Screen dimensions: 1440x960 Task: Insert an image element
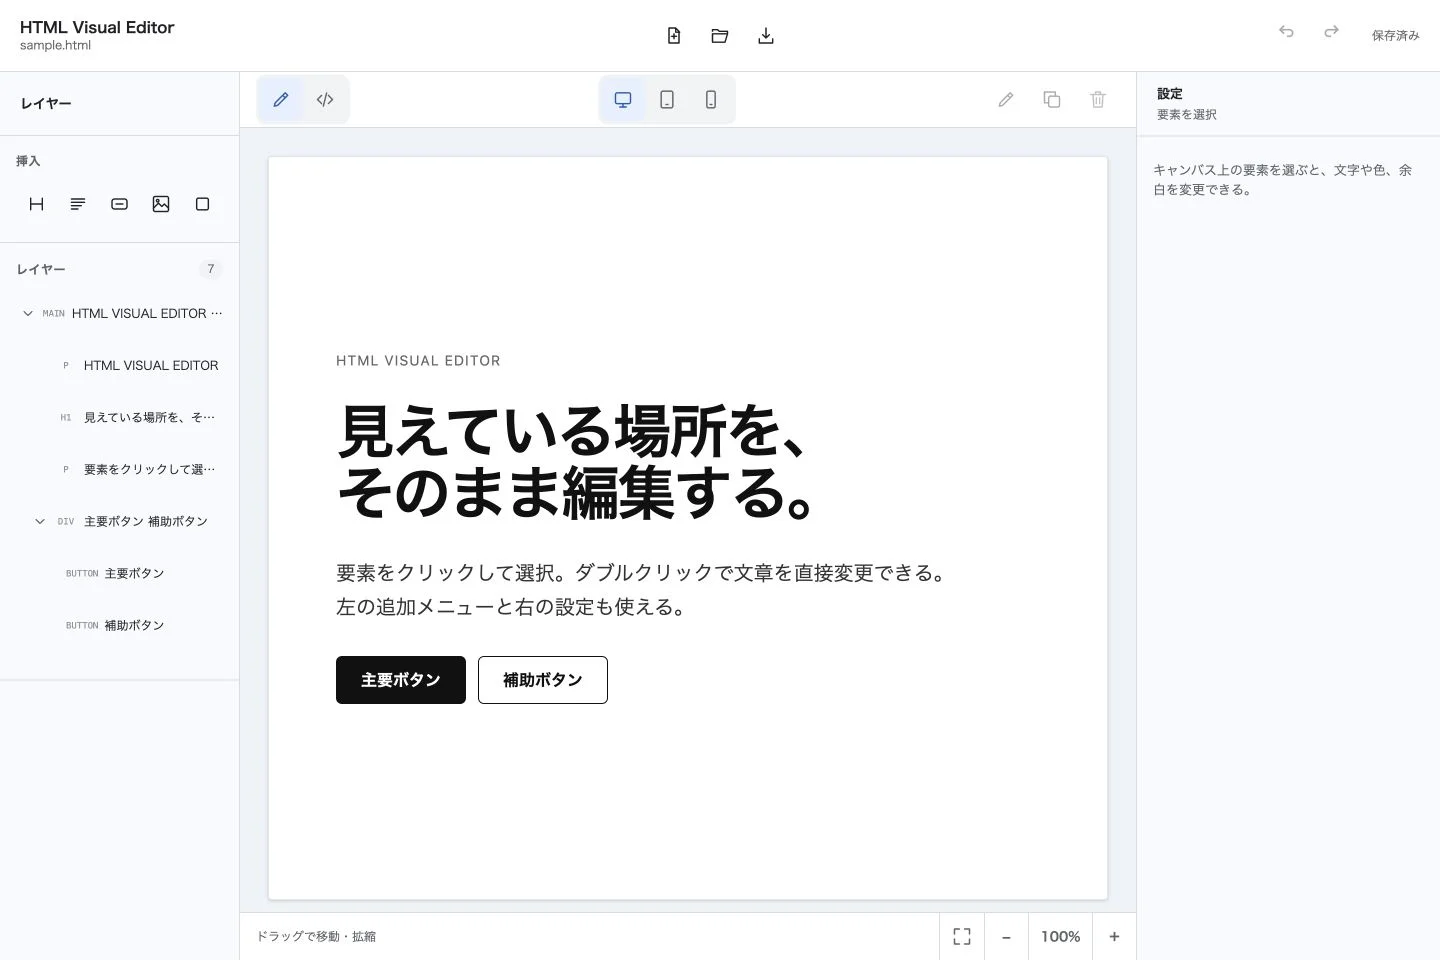pyautogui.click(x=161, y=204)
